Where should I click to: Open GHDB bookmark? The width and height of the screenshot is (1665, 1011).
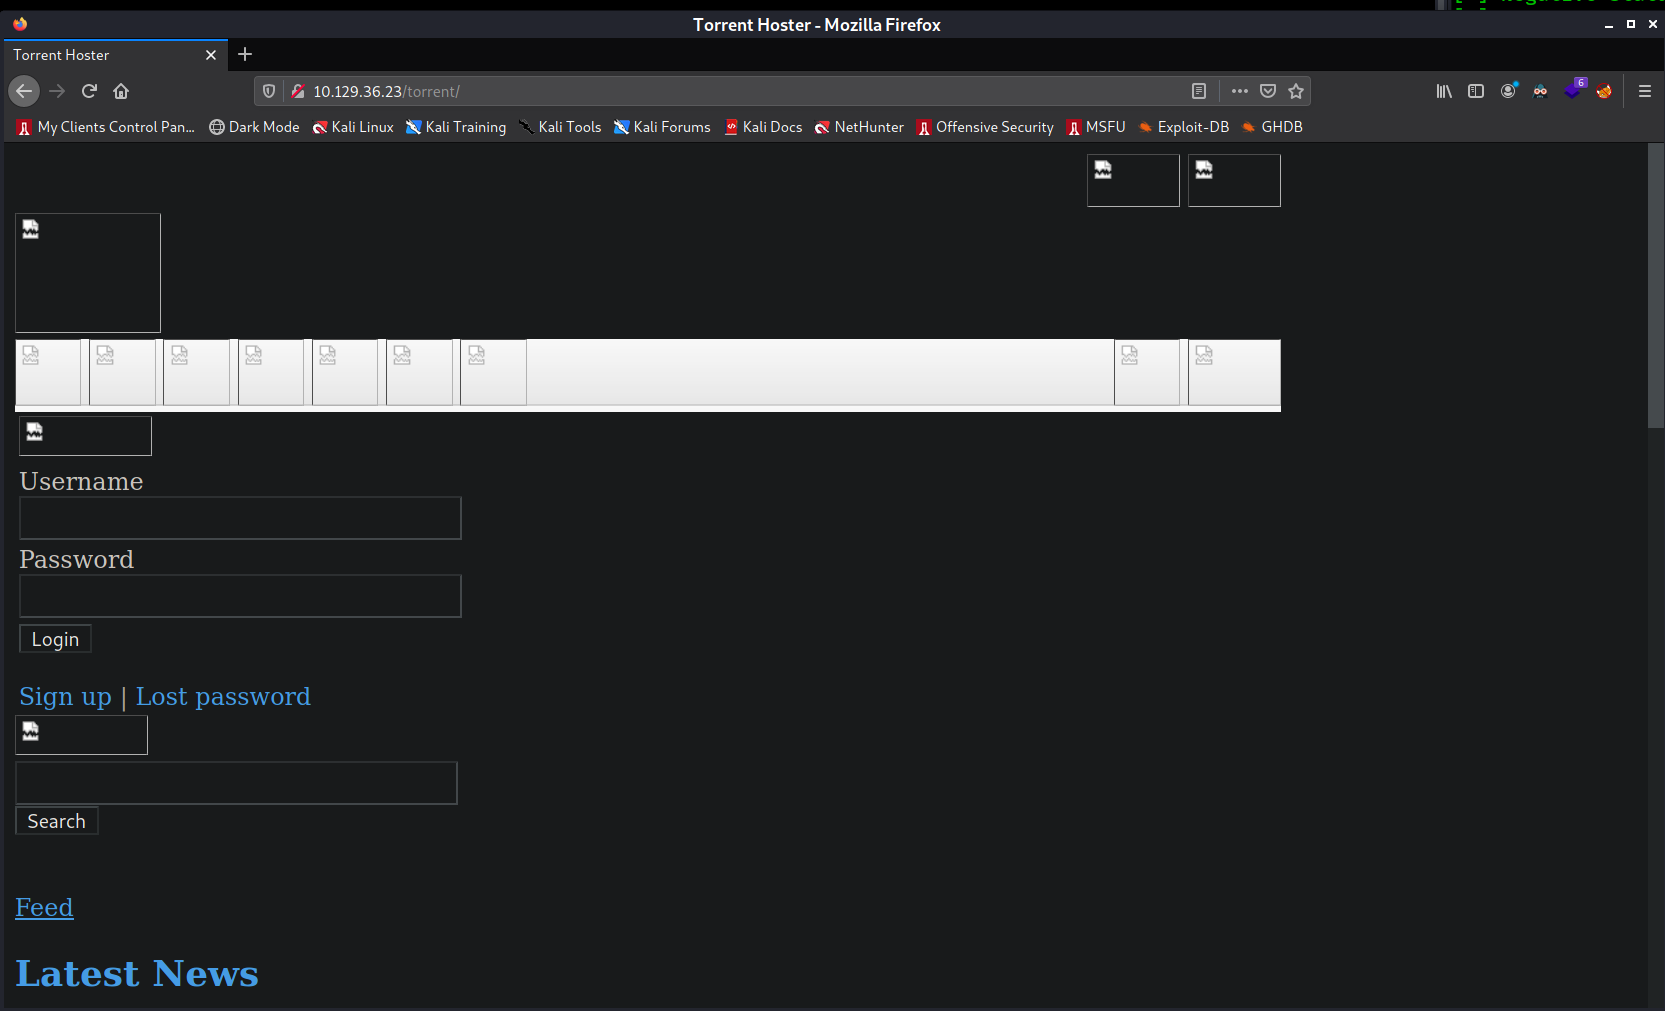[x=1272, y=127]
